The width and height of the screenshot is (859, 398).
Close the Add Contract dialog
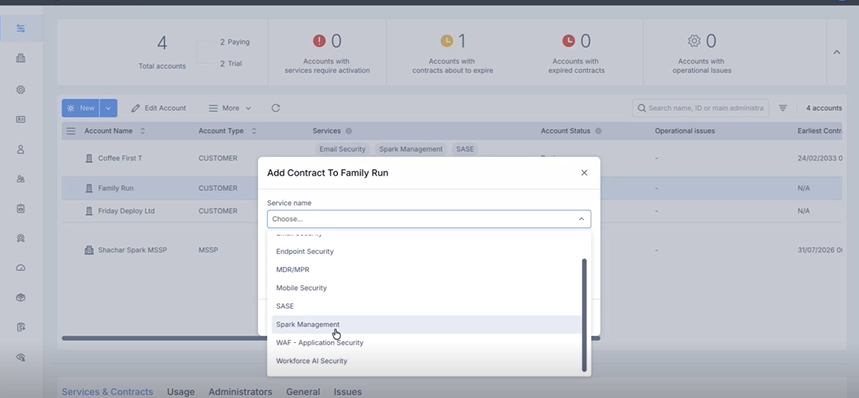tap(584, 173)
